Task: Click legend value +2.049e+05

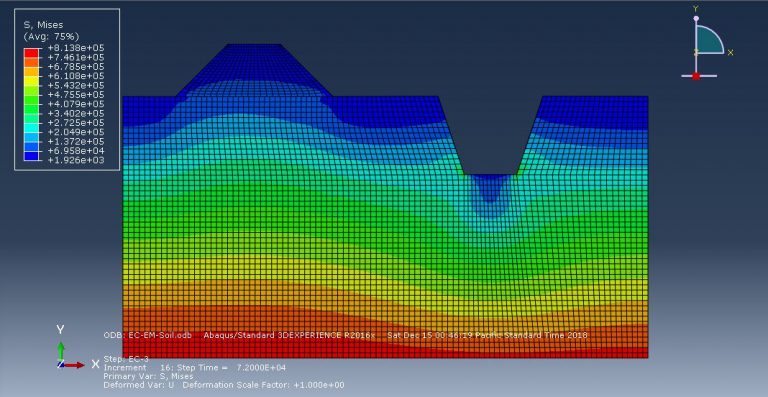Action: (x=75, y=132)
